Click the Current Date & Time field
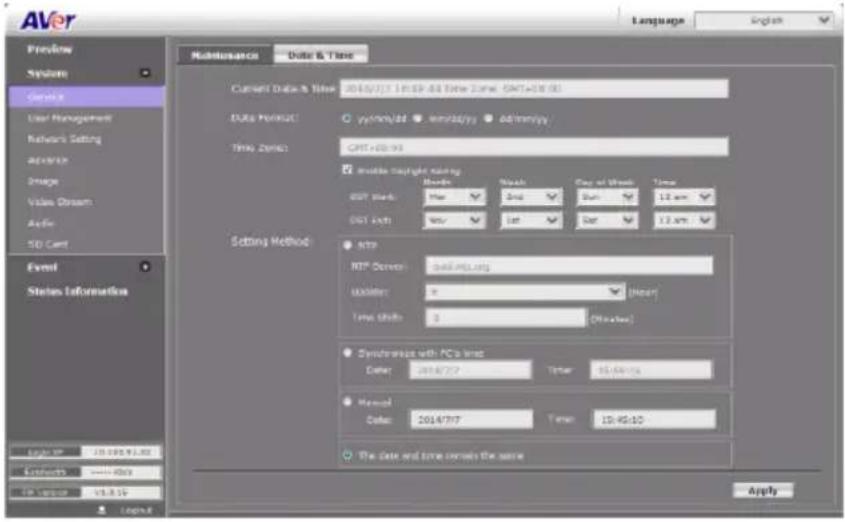845x522 pixels. point(534,88)
